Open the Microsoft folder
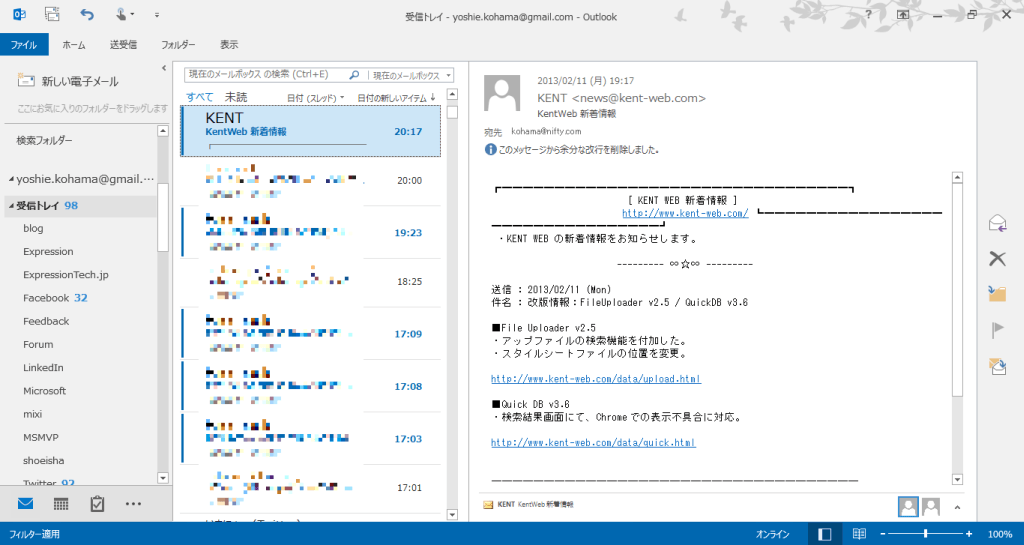 coord(45,391)
